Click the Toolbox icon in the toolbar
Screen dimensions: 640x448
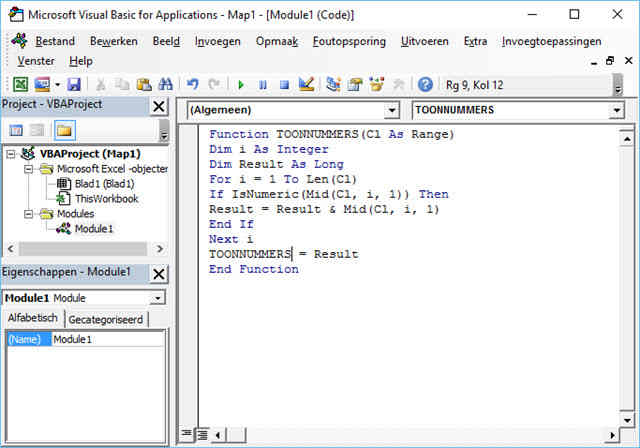398,84
